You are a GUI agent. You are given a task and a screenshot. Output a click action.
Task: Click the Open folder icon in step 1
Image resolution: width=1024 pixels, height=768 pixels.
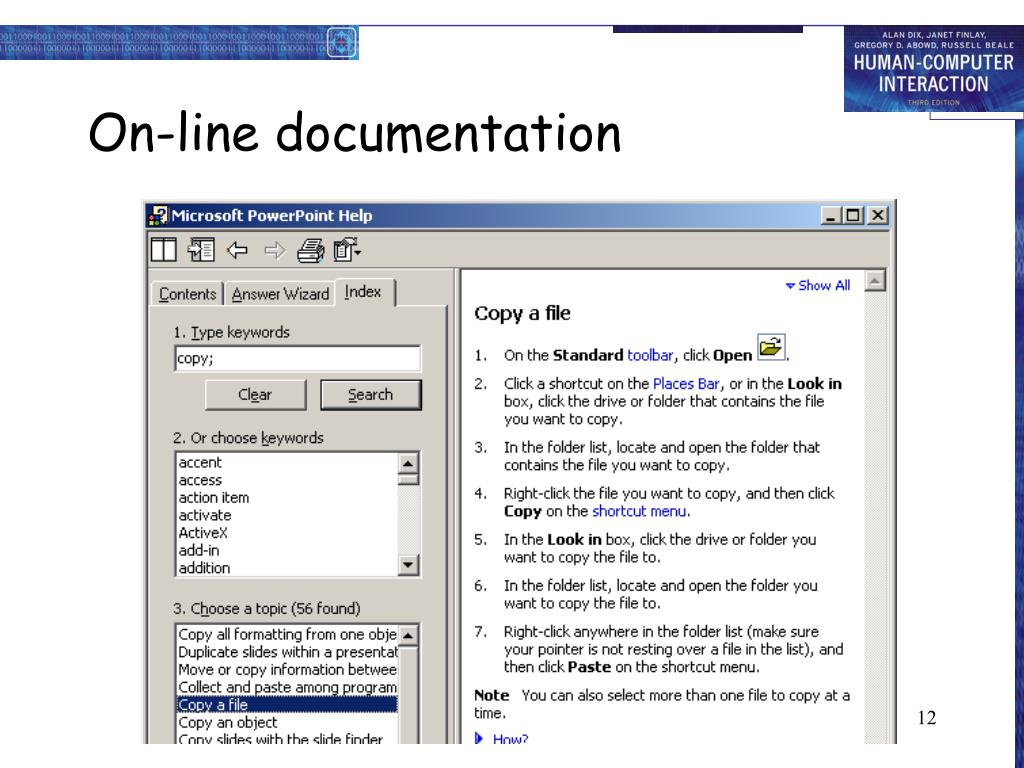tap(771, 347)
